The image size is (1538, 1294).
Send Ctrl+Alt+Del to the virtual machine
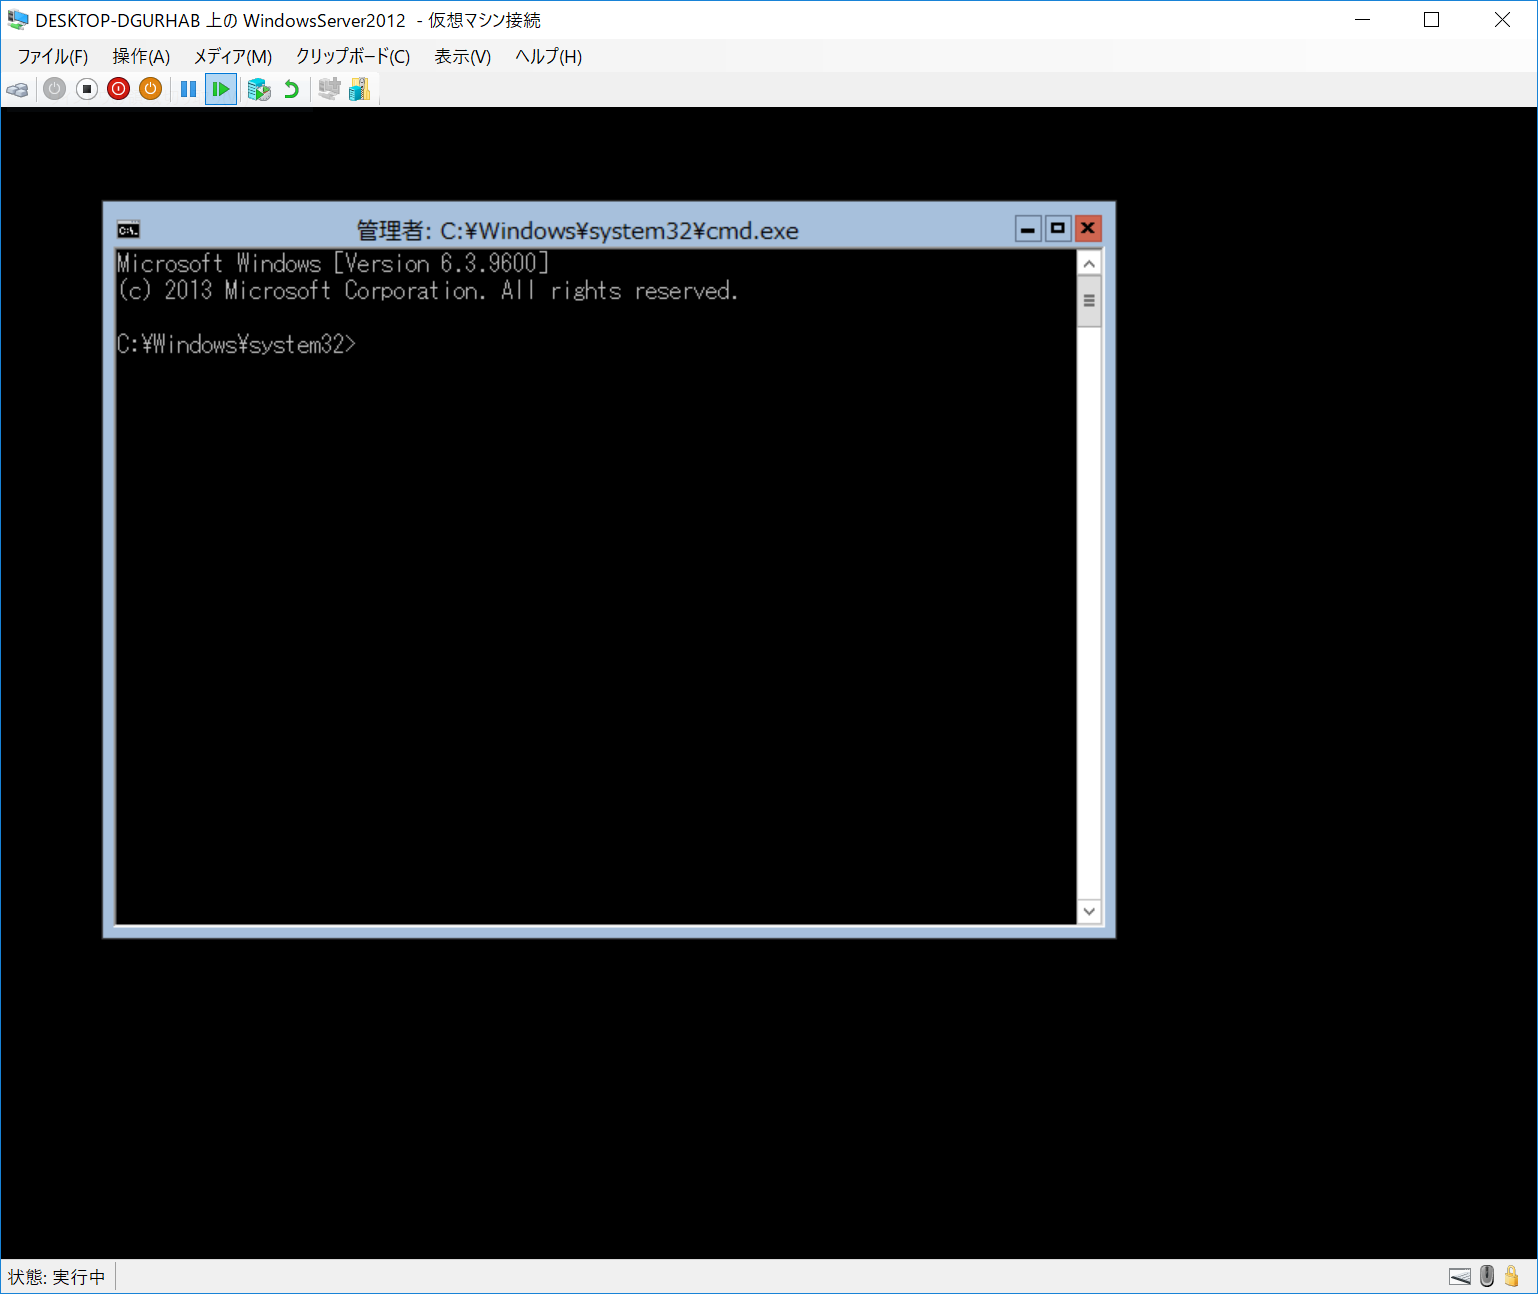click(17, 89)
